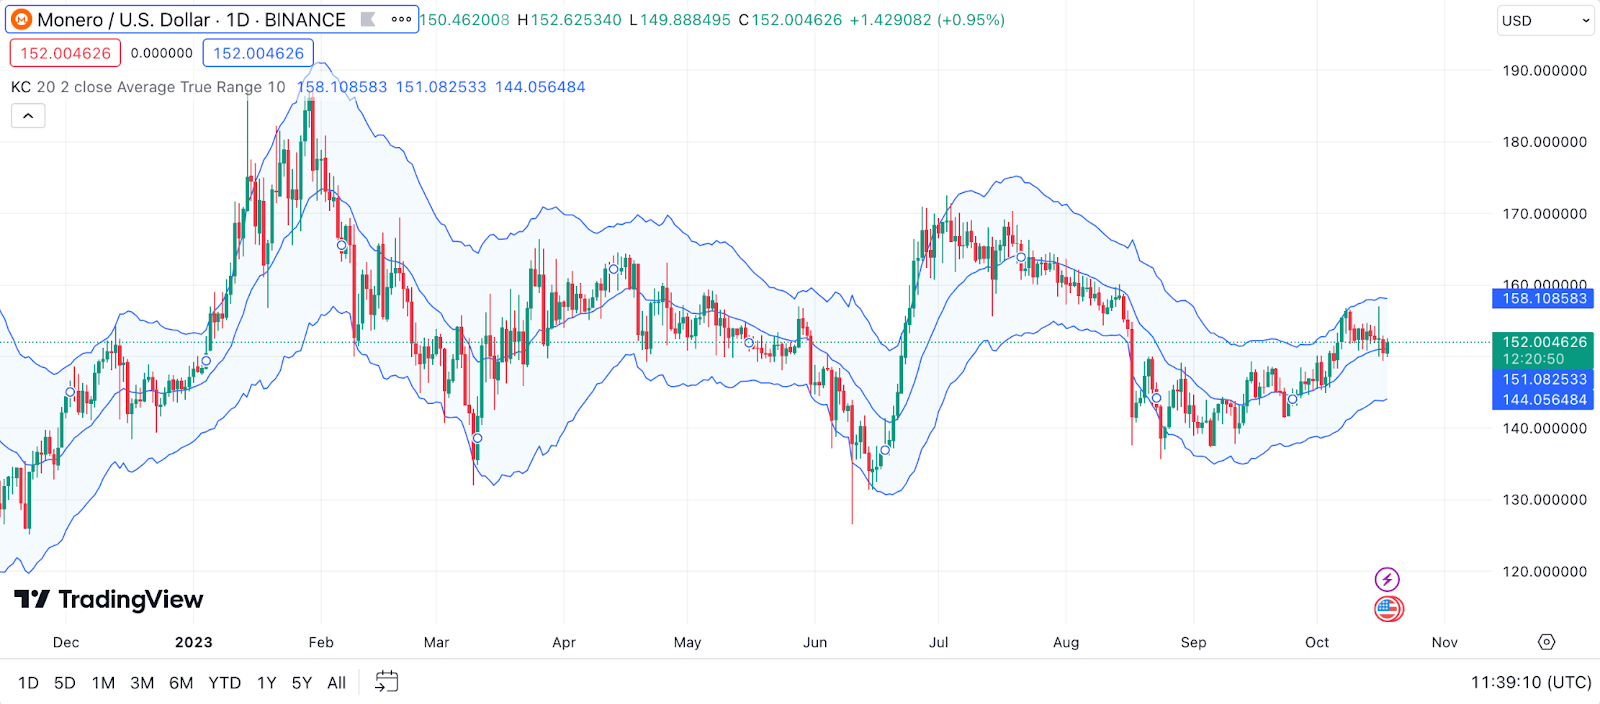Click the high value H152.625340
Viewport: 1600px width, 704px height.
tap(569, 20)
